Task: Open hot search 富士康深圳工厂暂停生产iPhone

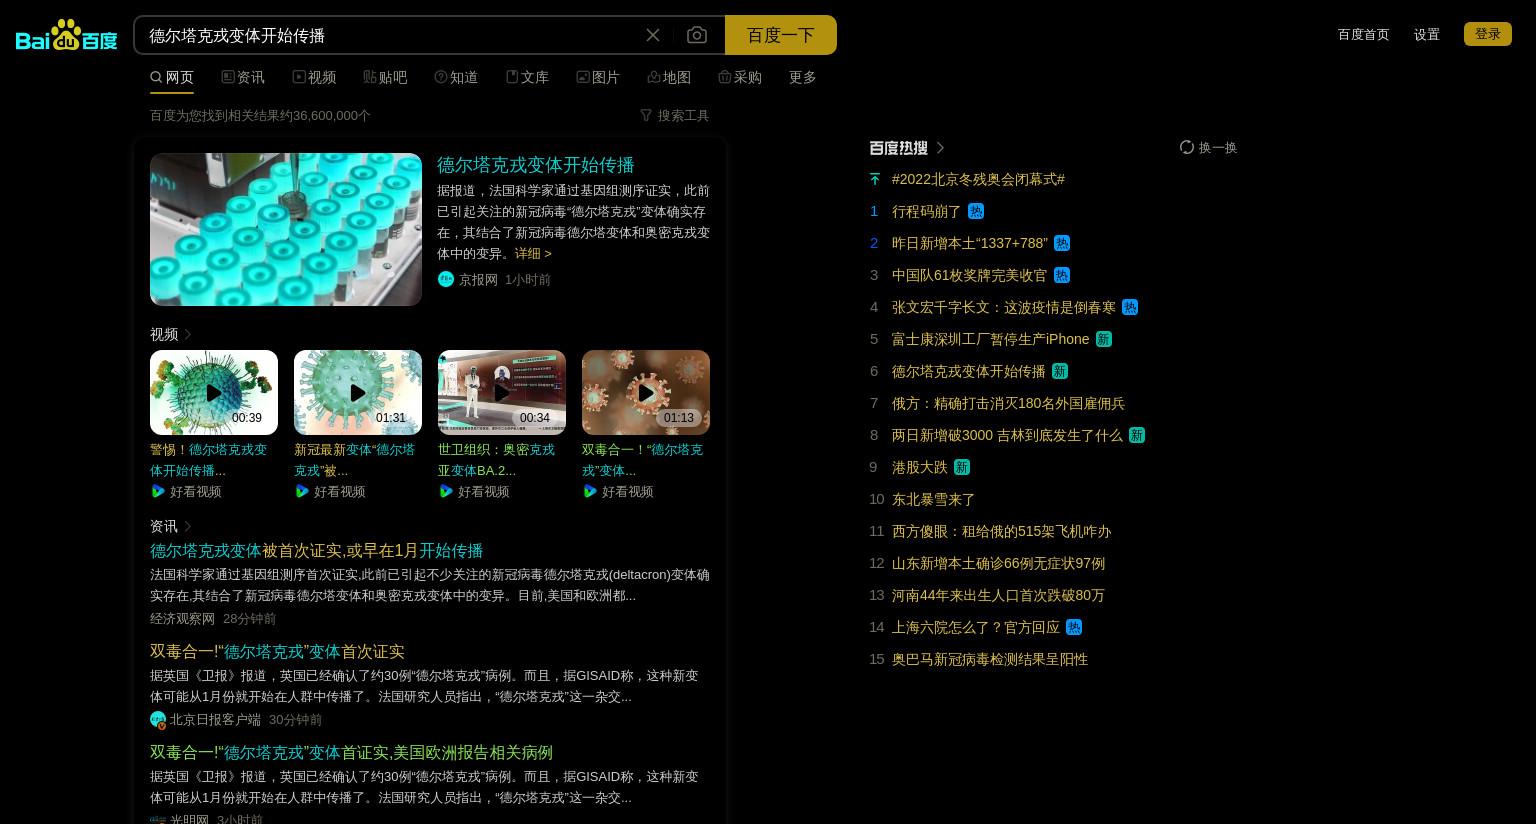Action: 991,339
